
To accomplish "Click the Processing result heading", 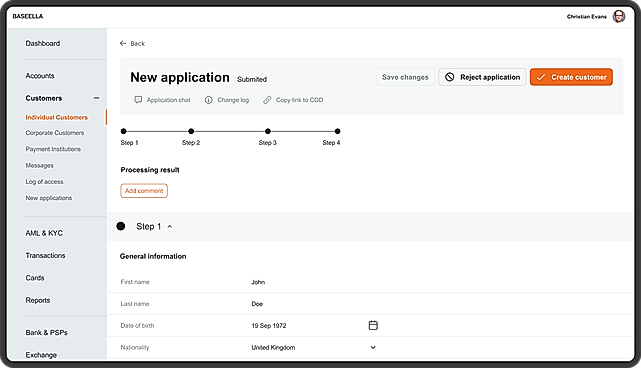I will (x=150, y=170).
